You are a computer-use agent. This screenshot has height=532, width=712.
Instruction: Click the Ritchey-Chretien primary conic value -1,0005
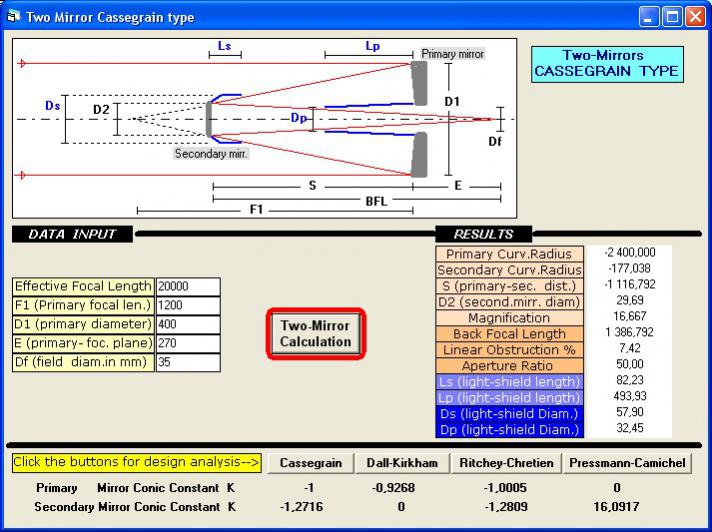505,488
